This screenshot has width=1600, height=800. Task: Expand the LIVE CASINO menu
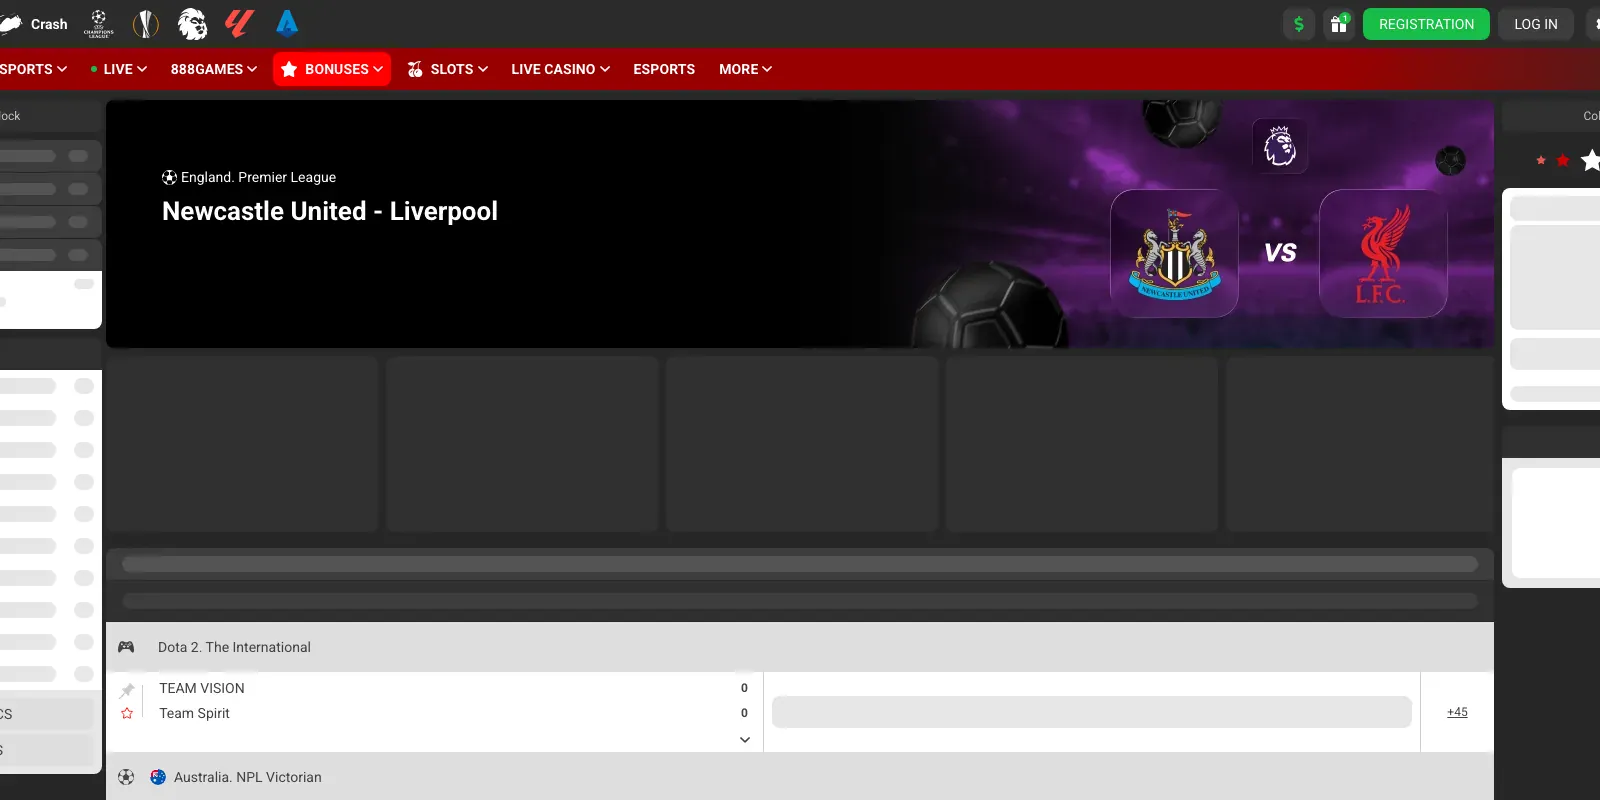pyautogui.click(x=560, y=69)
